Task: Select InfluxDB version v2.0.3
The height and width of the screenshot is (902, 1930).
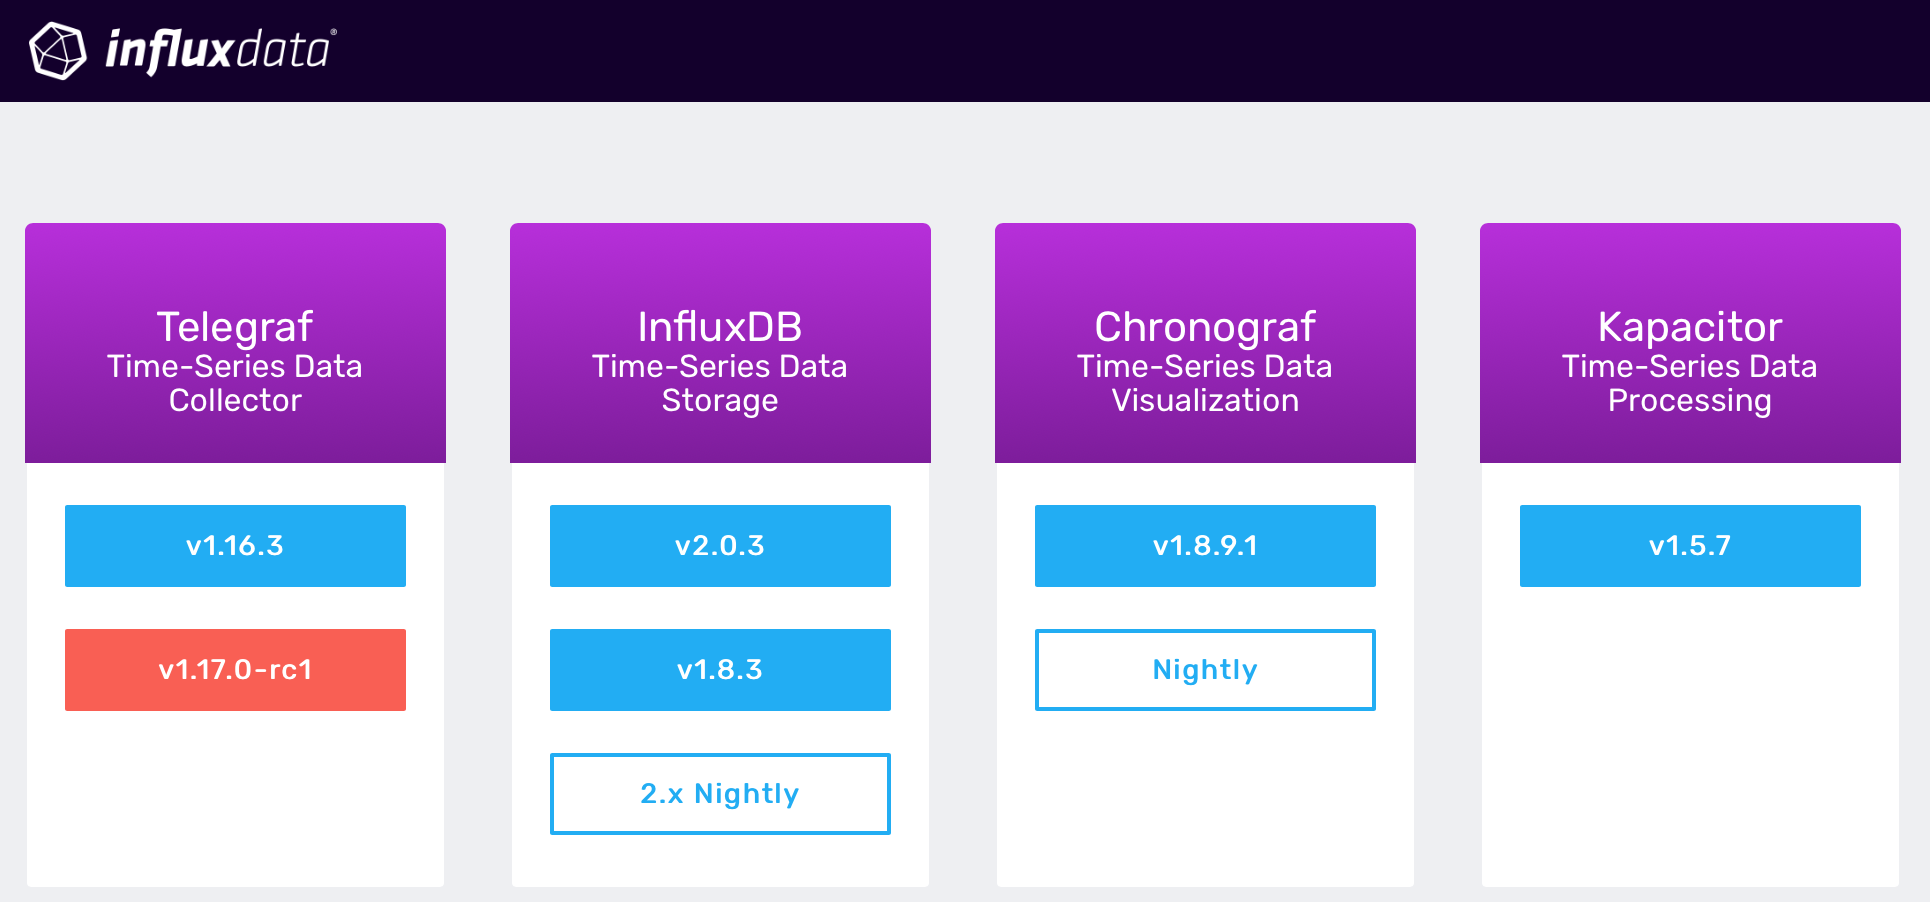Action: [720, 546]
